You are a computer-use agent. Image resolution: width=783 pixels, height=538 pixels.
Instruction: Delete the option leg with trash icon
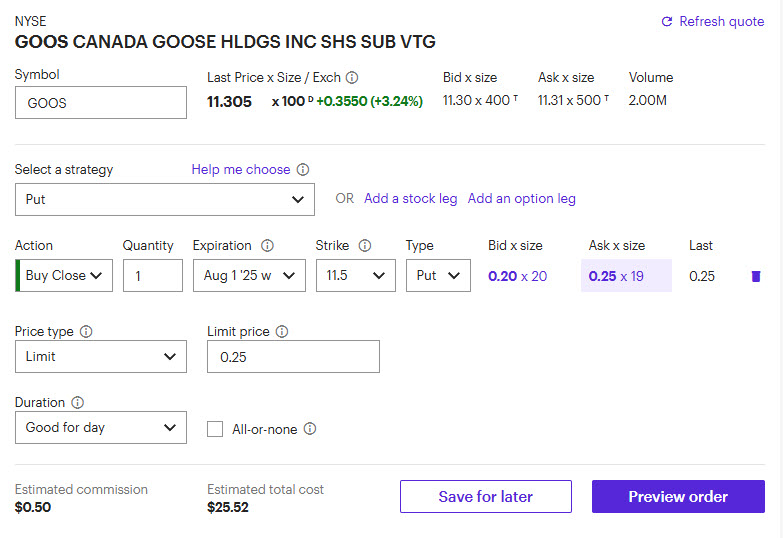click(756, 276)
